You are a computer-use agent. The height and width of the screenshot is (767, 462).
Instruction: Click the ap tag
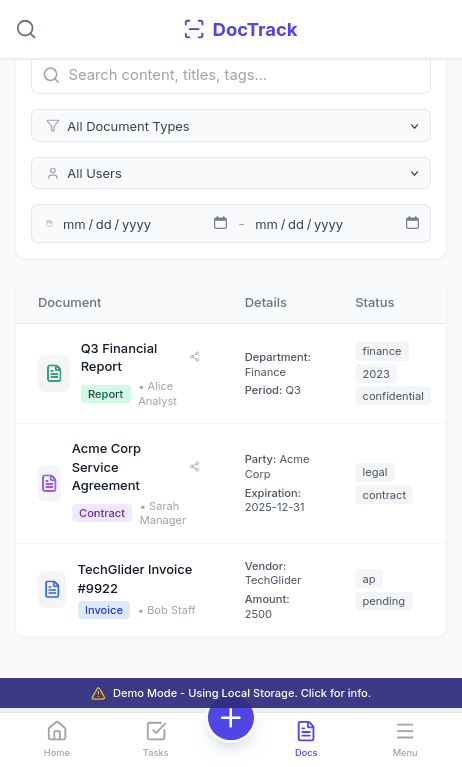(x=369, y=579)
